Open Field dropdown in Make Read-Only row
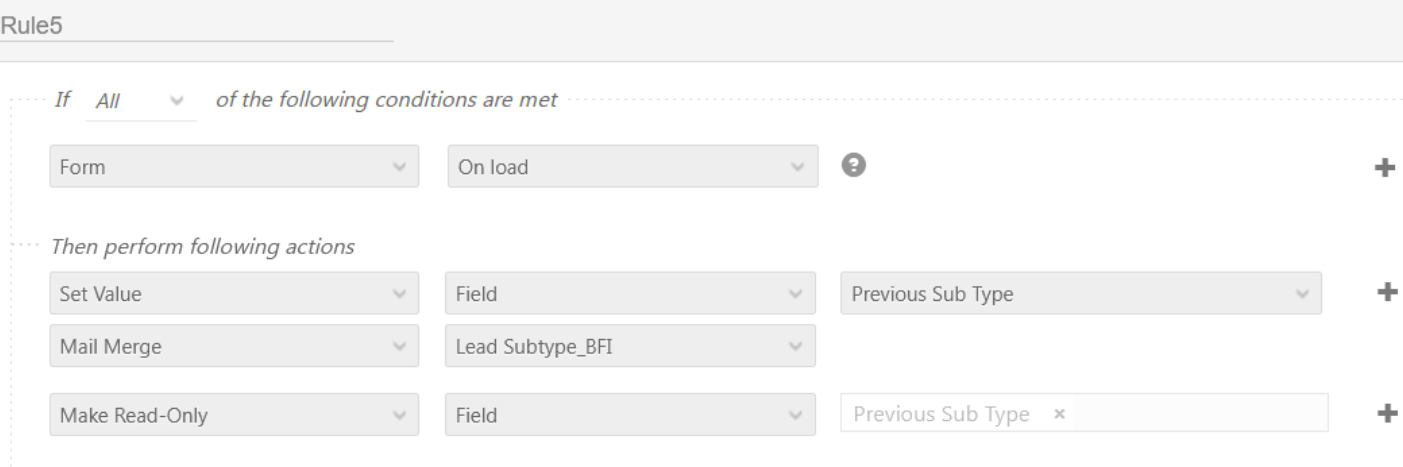Image resolution: width=1403 pixels, height=467 pixels. [631, 416]
